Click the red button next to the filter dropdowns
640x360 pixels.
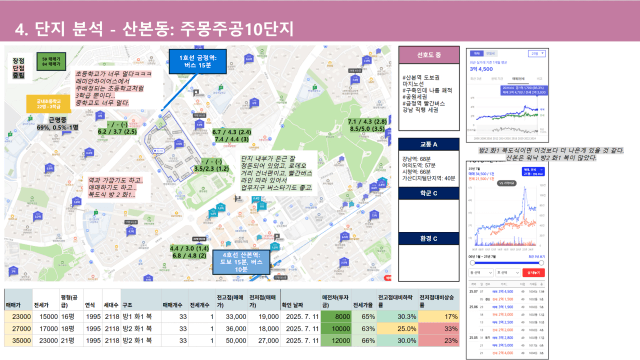[533, 272]
